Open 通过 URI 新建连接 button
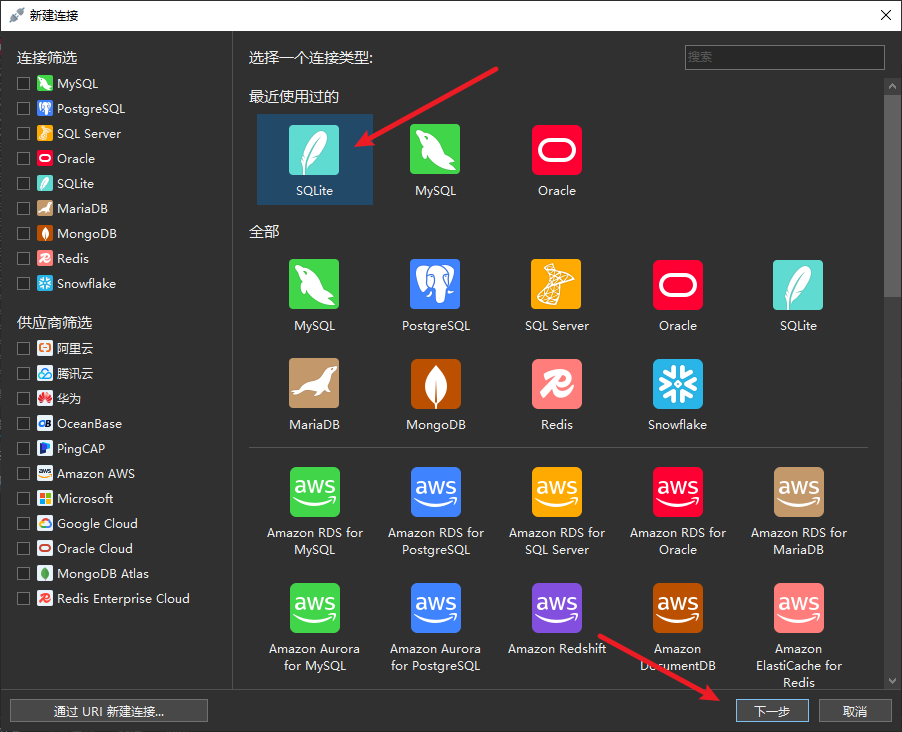902x732 pixels. tap(109, 711)
